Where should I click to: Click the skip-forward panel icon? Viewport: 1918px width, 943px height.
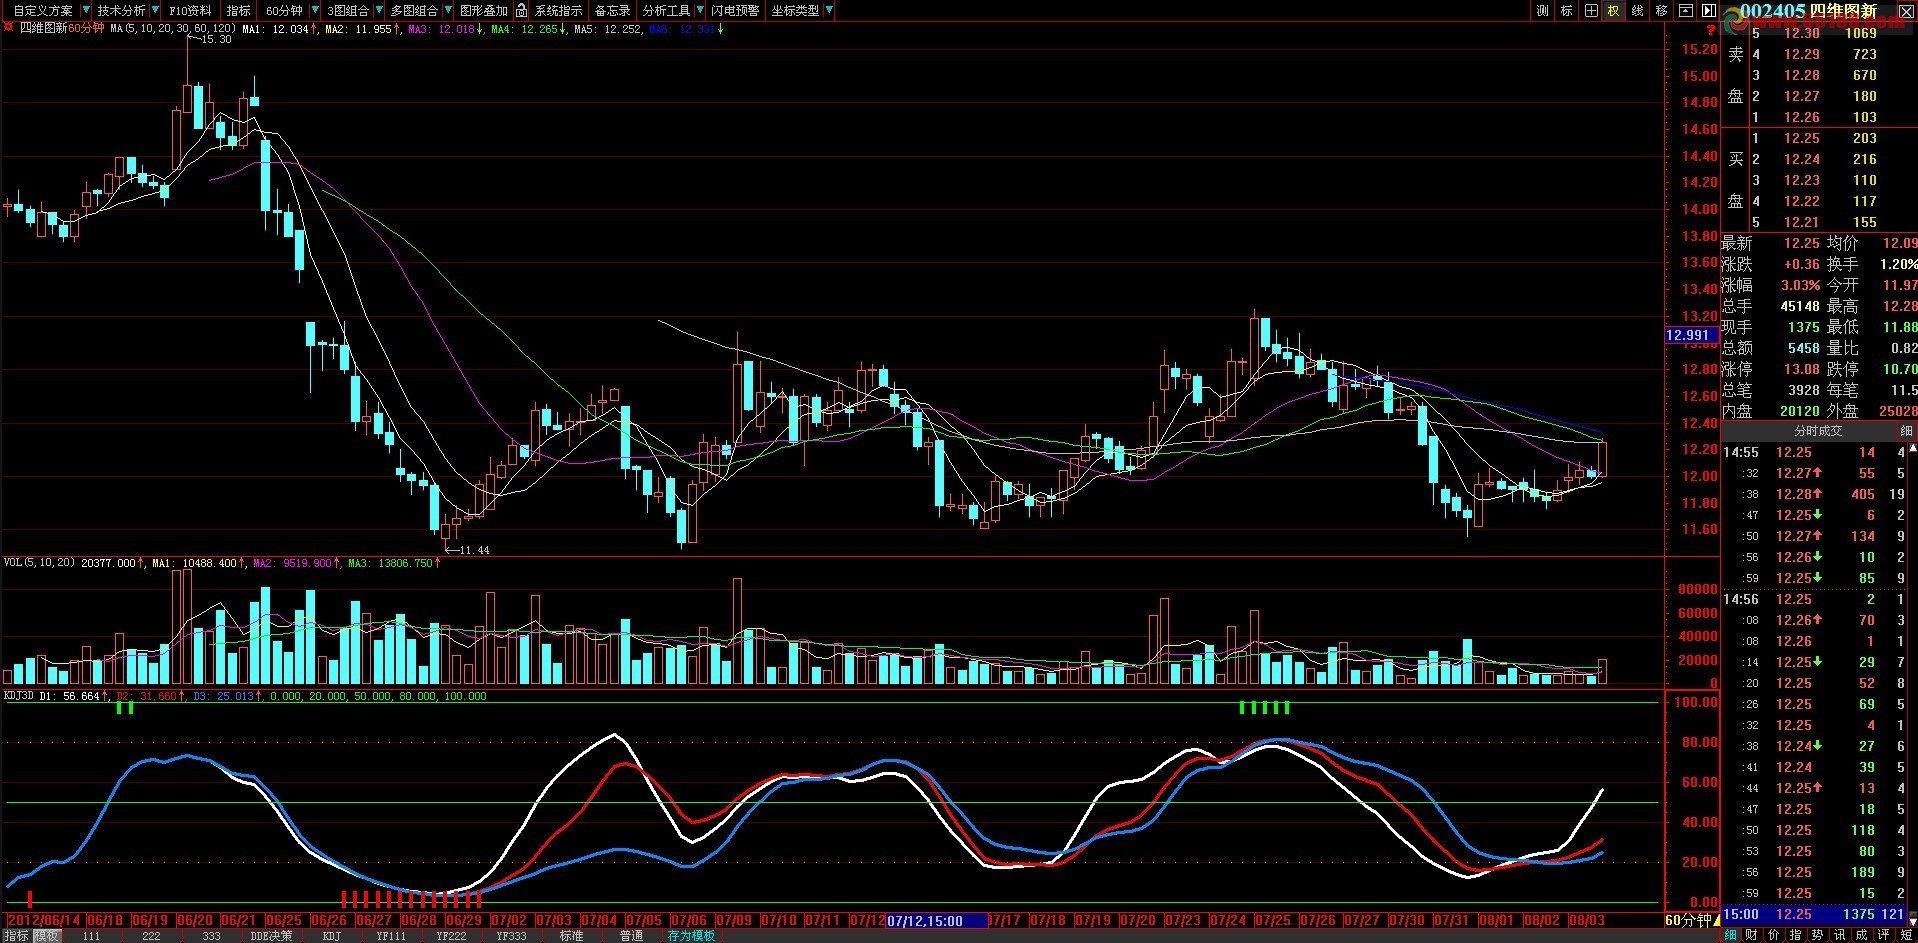[1709, 10]
